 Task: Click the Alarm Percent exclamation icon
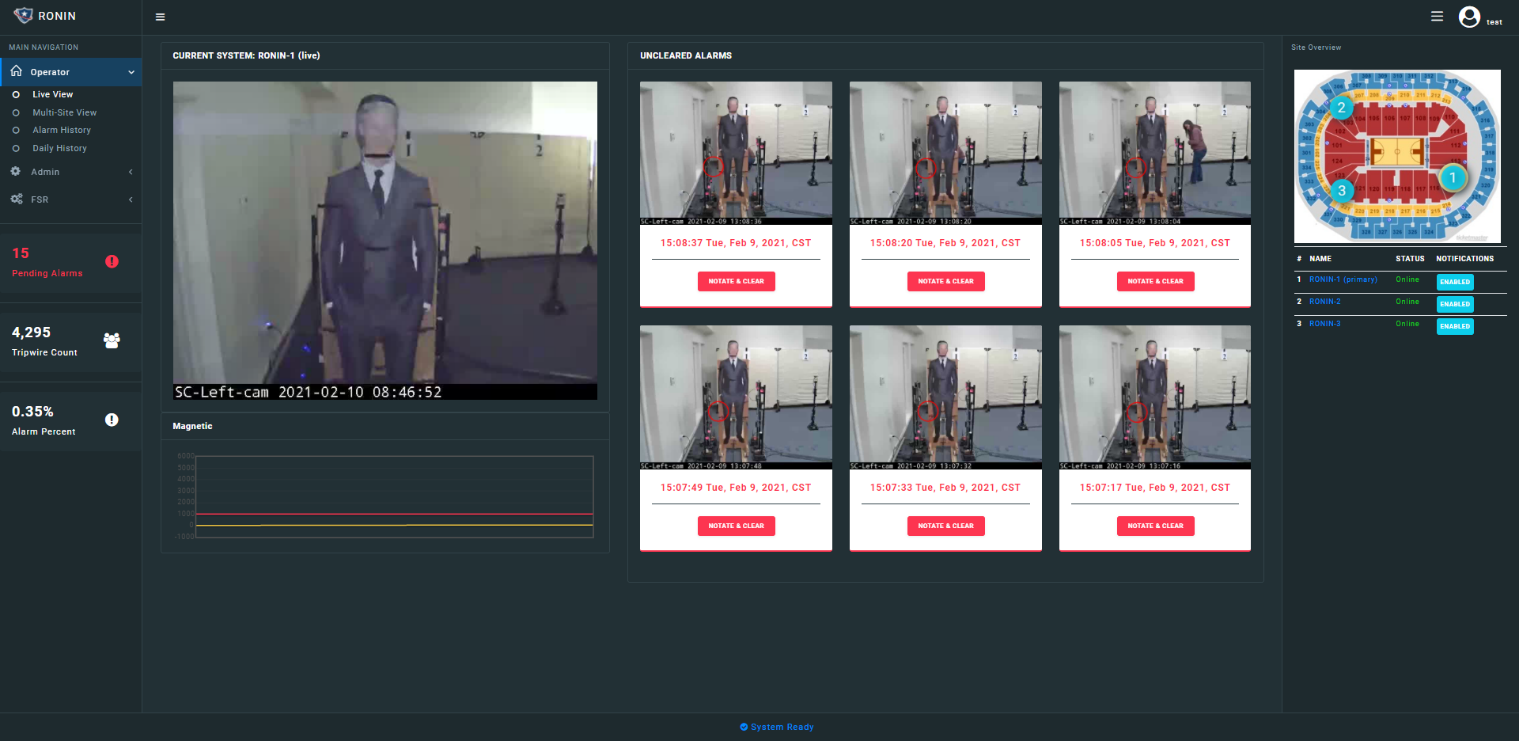111,419
